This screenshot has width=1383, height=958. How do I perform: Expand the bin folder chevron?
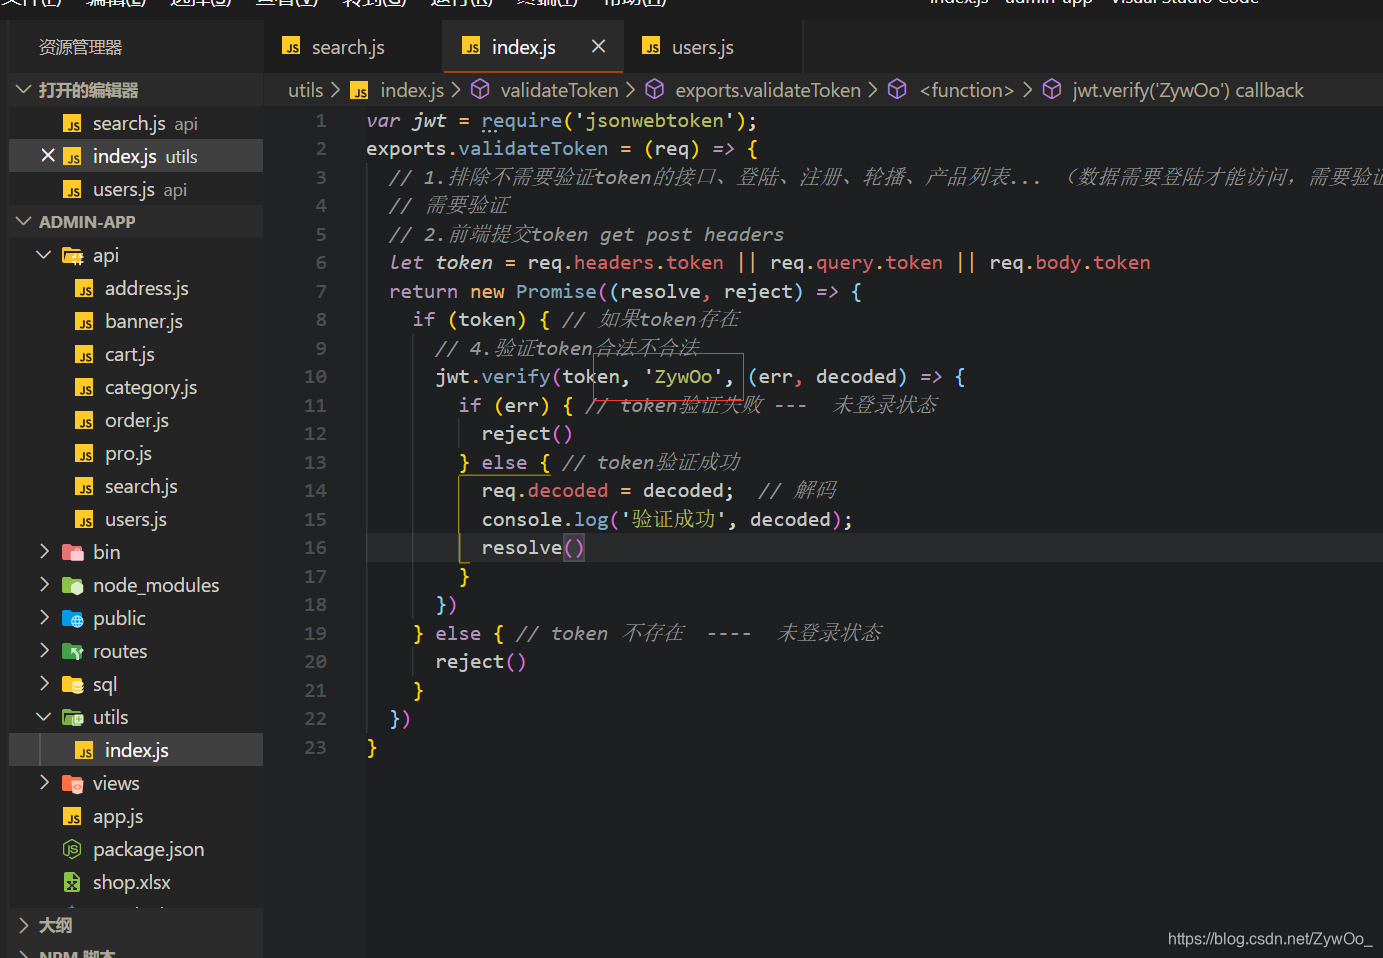coord(44,552)
